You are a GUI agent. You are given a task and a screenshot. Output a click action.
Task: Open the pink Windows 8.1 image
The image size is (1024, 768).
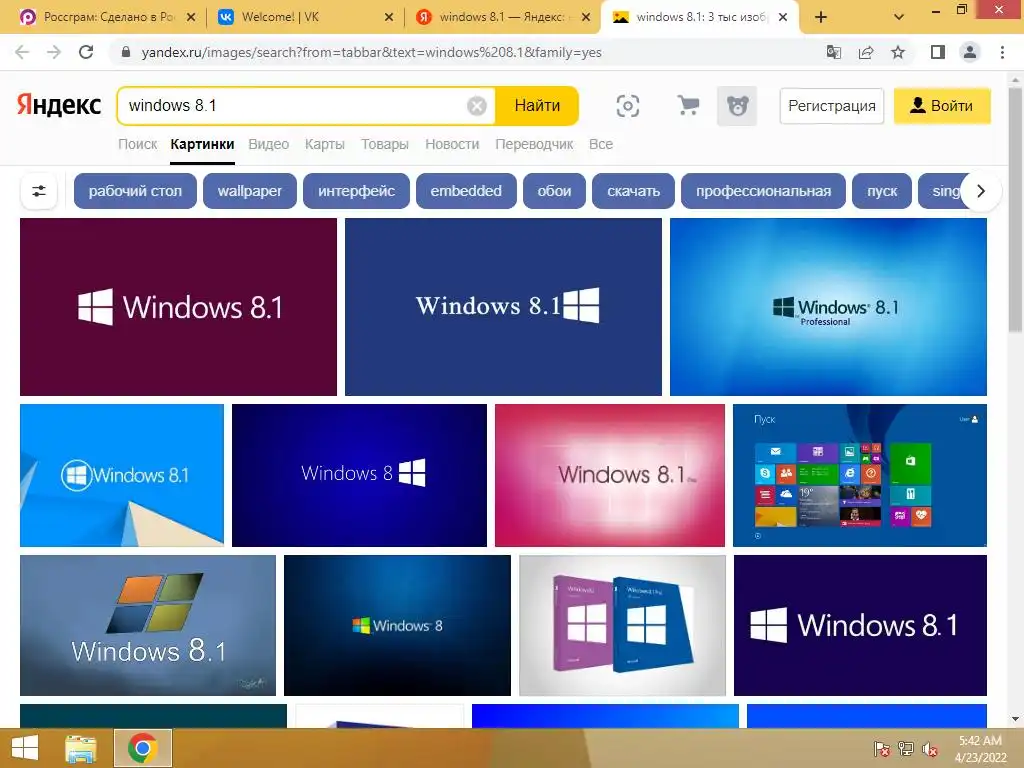point(610,475)
